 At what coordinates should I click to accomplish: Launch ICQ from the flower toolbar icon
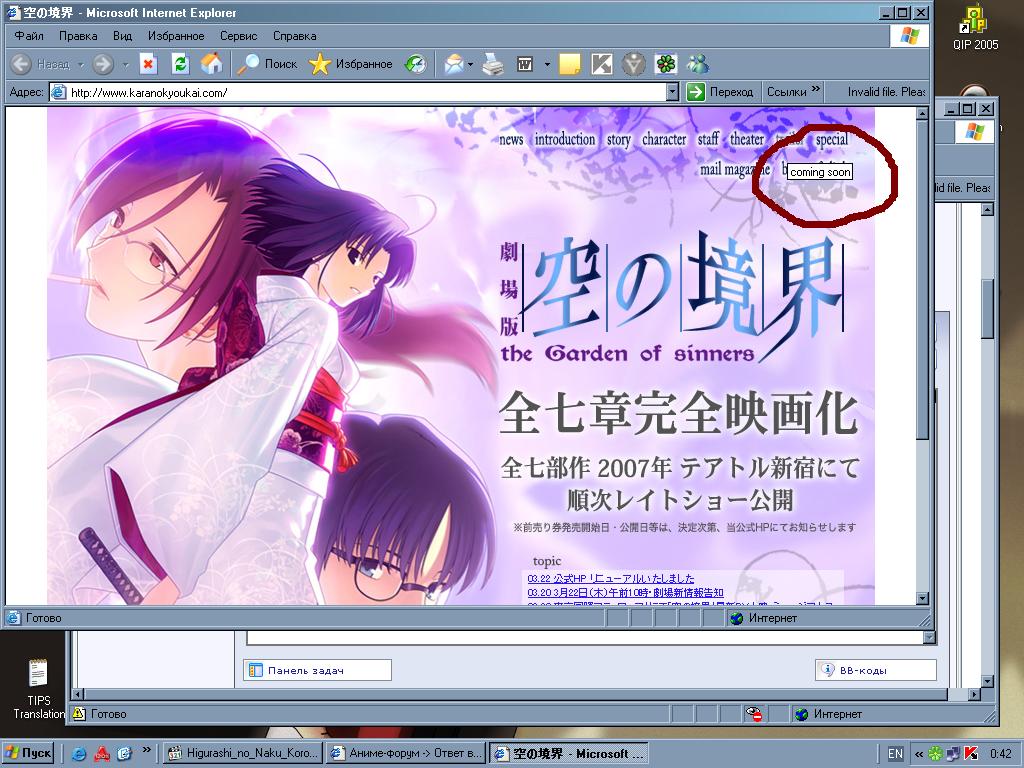pyautogui.click(x=665, y=64)
